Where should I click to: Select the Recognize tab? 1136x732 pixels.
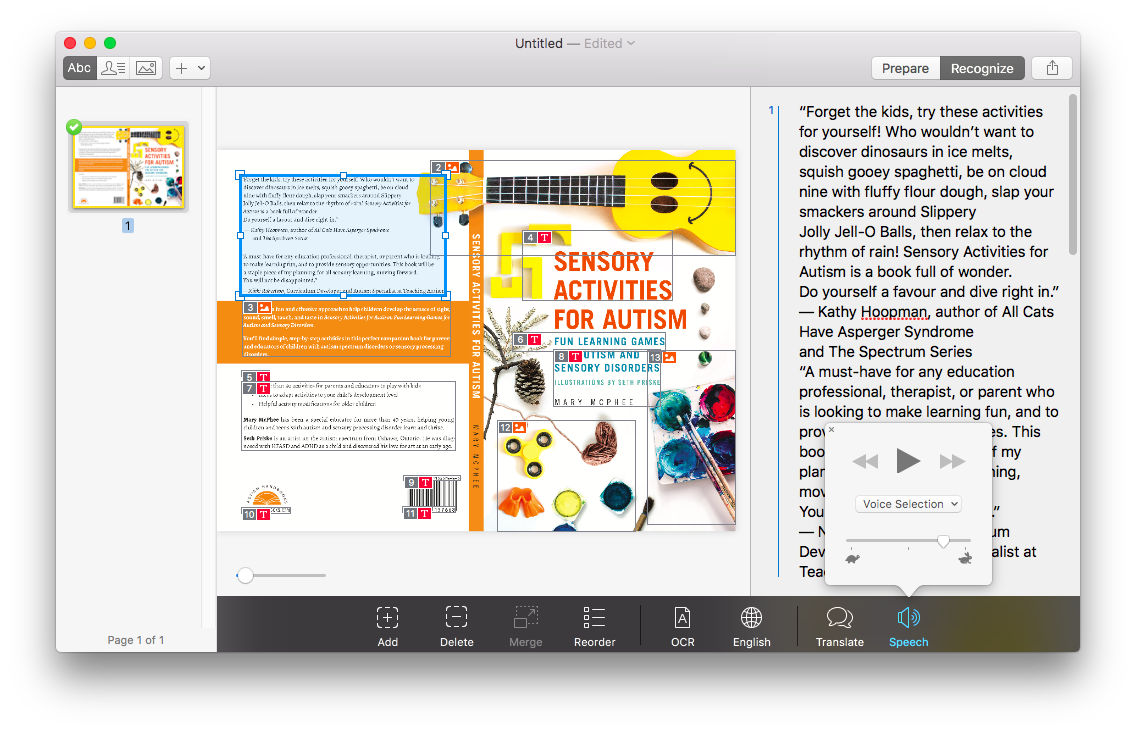click(981, 68)
